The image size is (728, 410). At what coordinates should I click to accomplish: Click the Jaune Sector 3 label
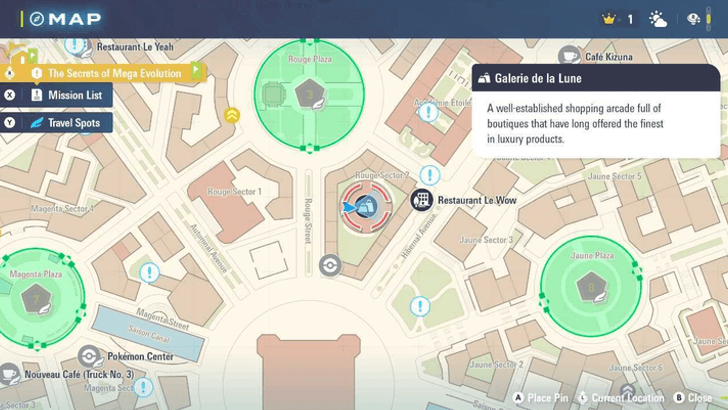[x=486, y=240]
